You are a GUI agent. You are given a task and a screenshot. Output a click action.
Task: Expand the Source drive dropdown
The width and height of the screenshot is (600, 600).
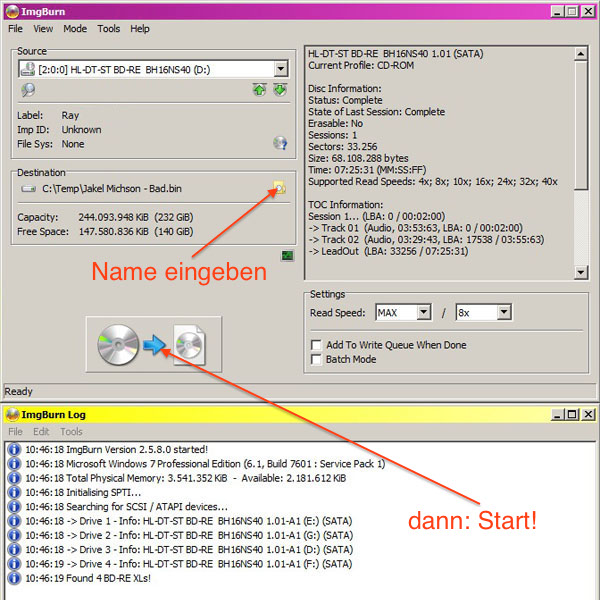click(x=280, y=69)
